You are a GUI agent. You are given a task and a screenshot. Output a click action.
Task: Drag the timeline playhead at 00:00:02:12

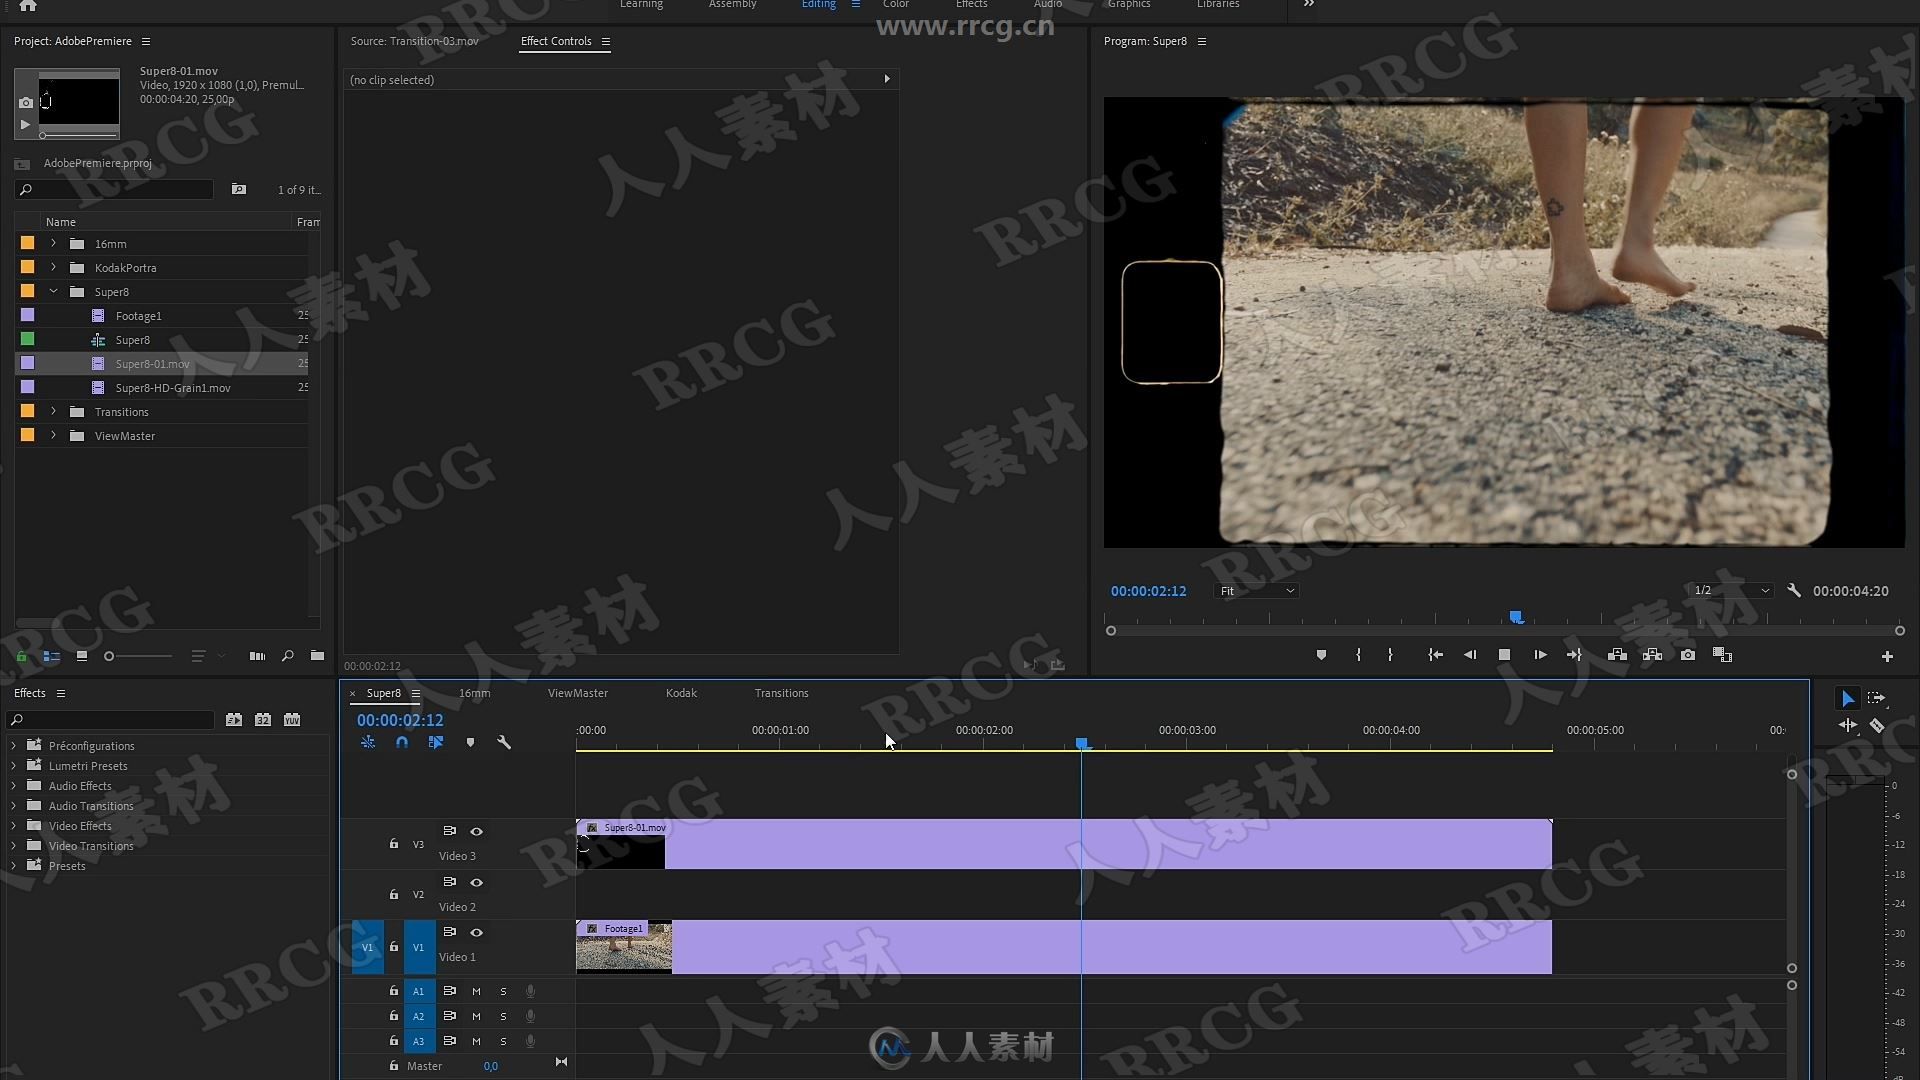click(1081, 742)
